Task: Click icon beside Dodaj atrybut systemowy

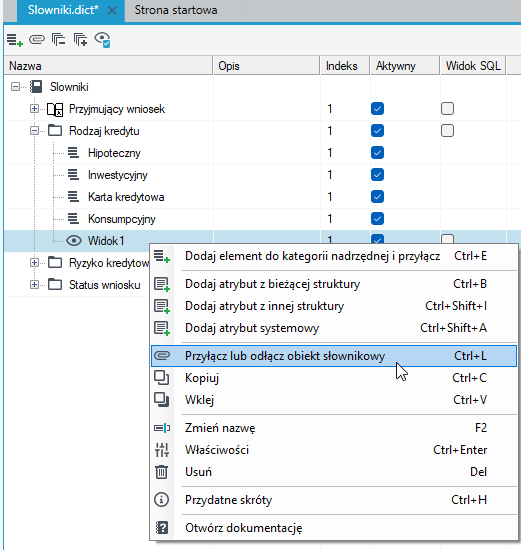Action: pyautogui.click(x=162, y=328)
